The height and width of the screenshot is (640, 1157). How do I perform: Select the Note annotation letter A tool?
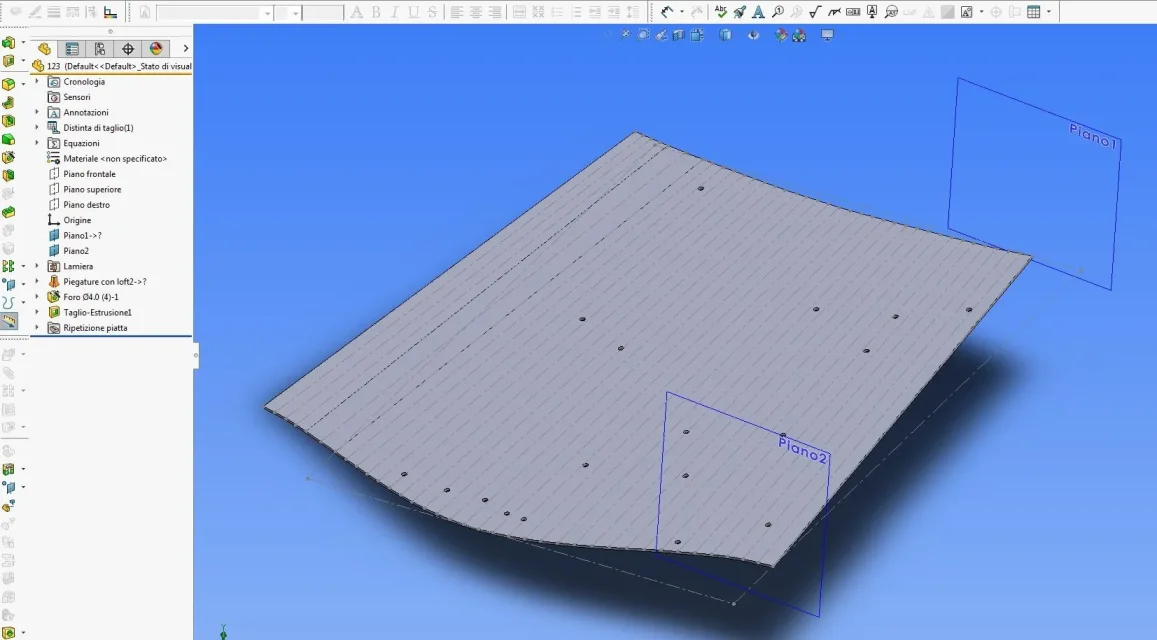(758, 12)
